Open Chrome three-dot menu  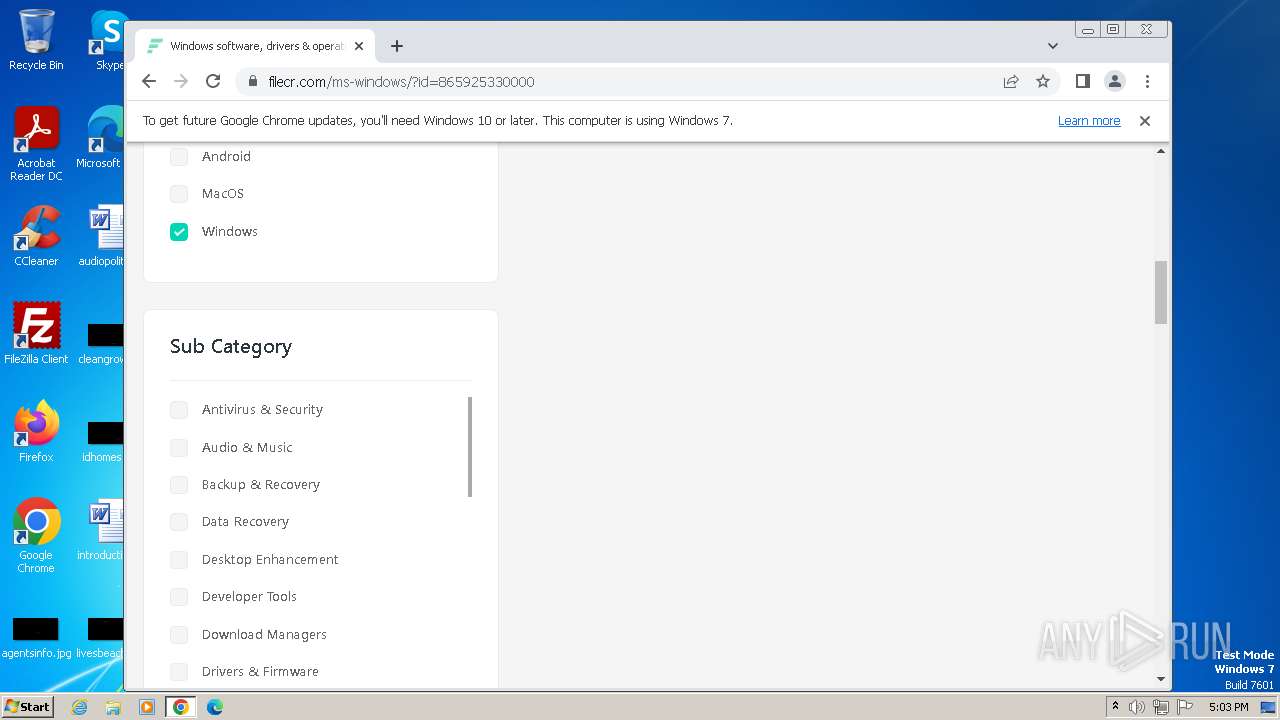point(1147,82)
